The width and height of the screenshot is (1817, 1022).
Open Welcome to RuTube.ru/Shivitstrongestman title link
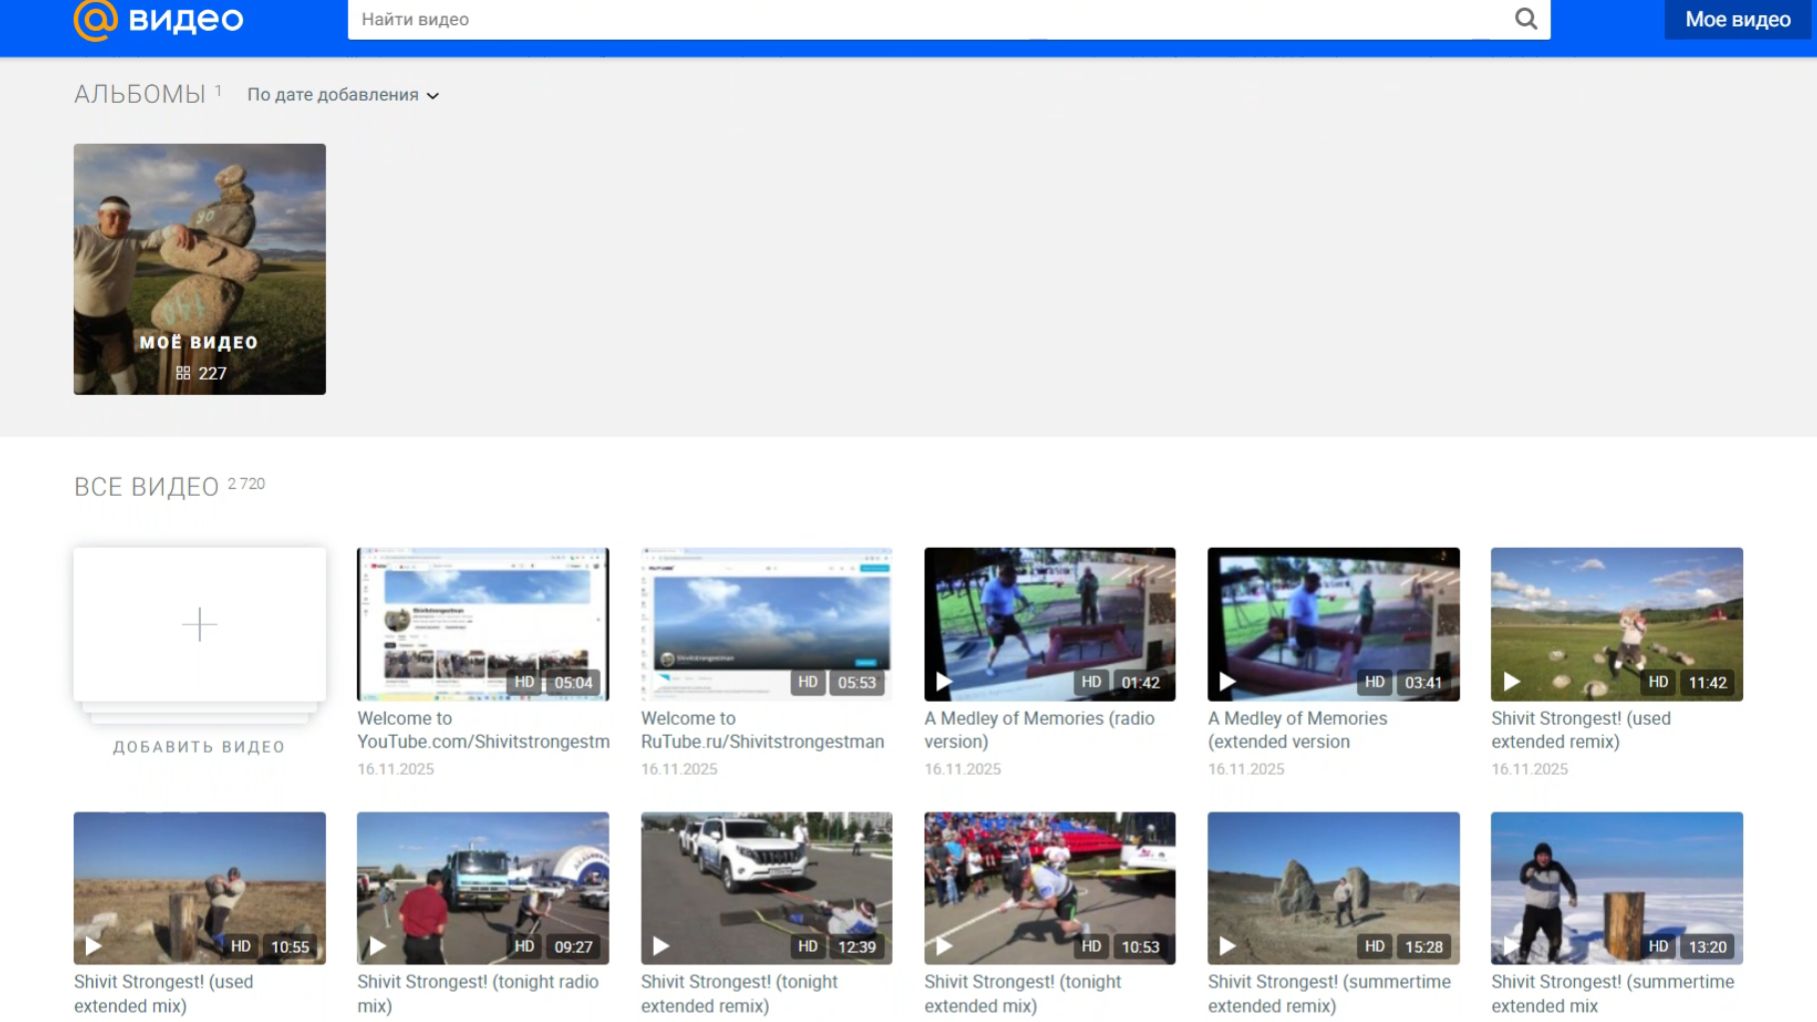click(762, 730)
